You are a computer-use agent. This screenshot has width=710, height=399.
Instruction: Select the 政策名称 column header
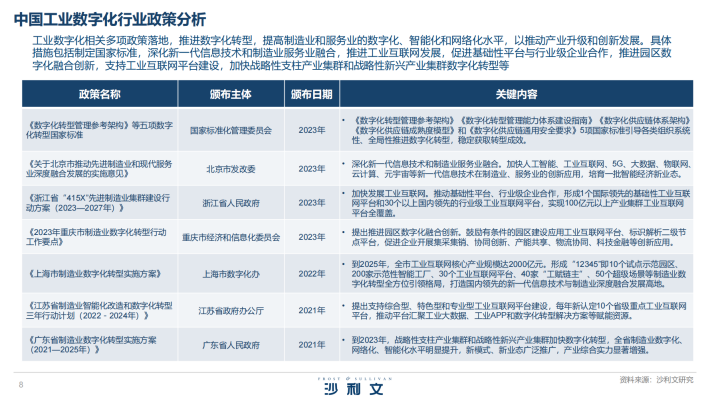tap(100, 94)
